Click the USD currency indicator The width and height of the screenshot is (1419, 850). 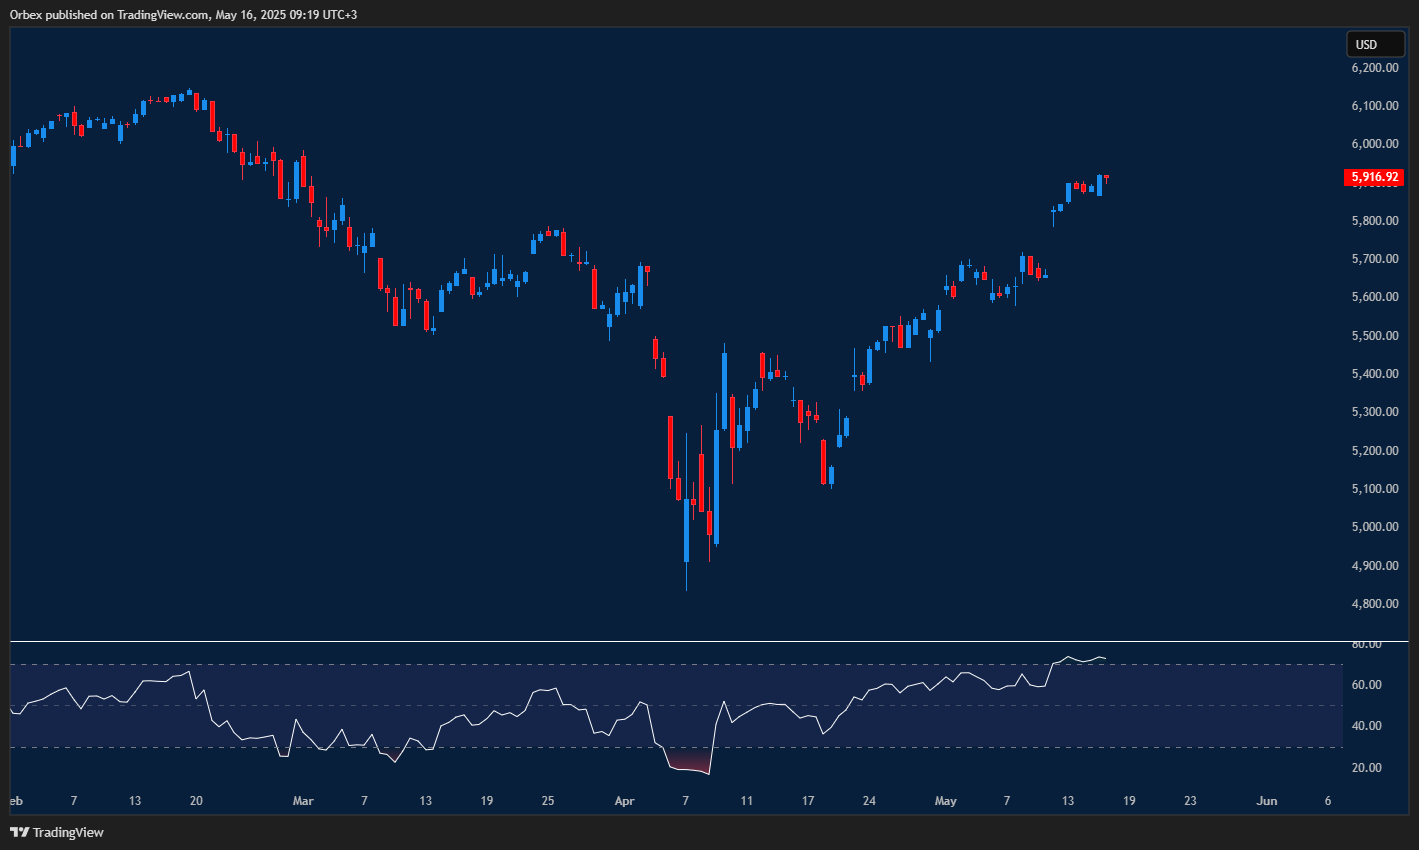[1375, 44]
